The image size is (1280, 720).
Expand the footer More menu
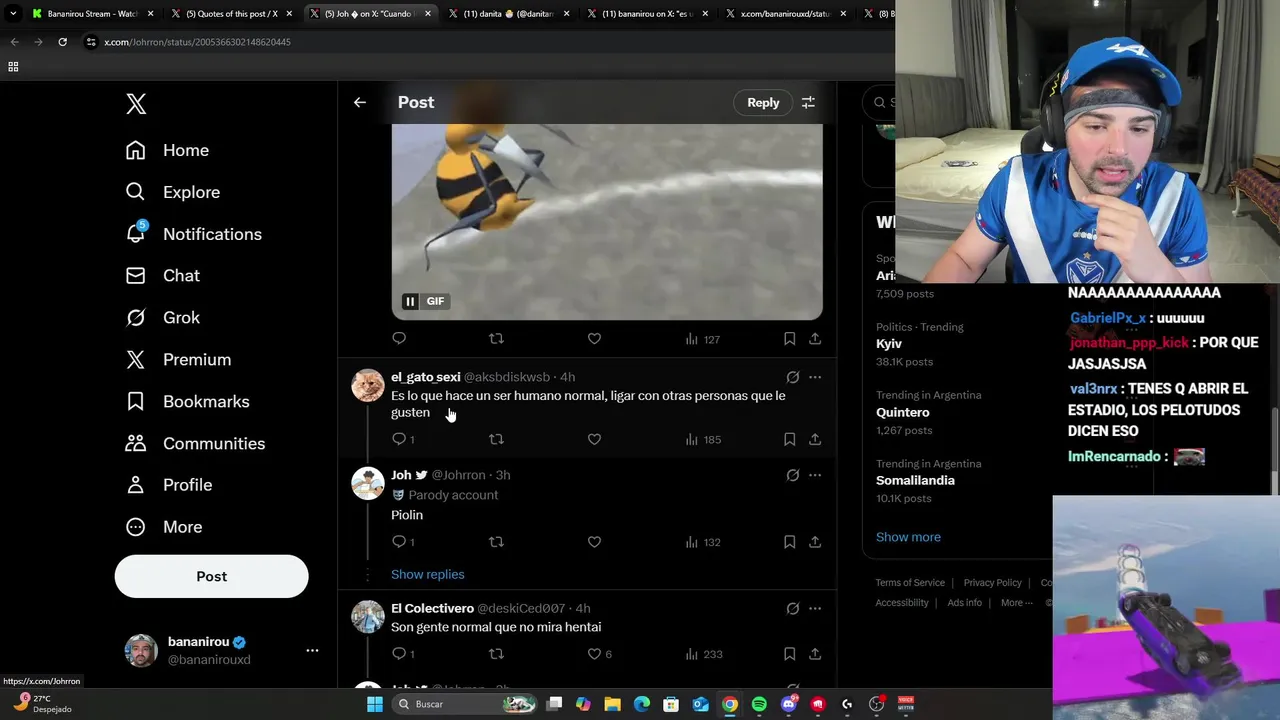coord(1016,603)
